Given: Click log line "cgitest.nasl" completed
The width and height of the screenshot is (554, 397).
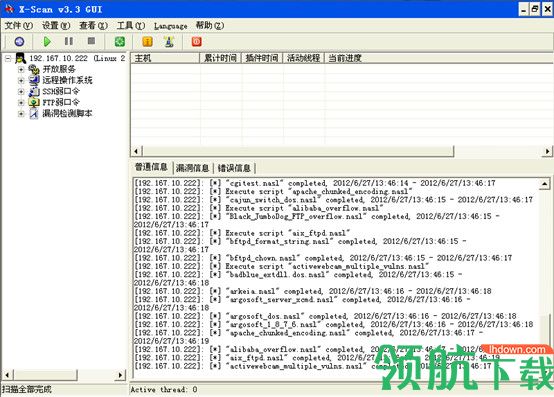Looking at the screenshot, I should [315, 183].
